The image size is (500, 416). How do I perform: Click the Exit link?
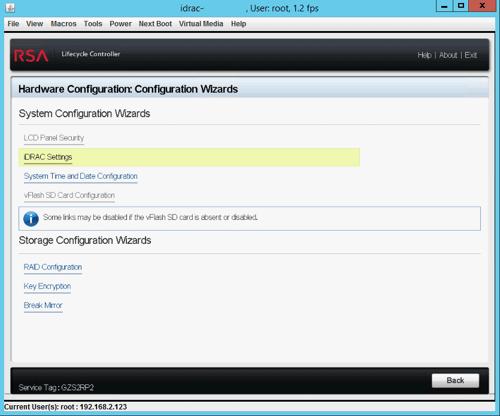(471, 55)
